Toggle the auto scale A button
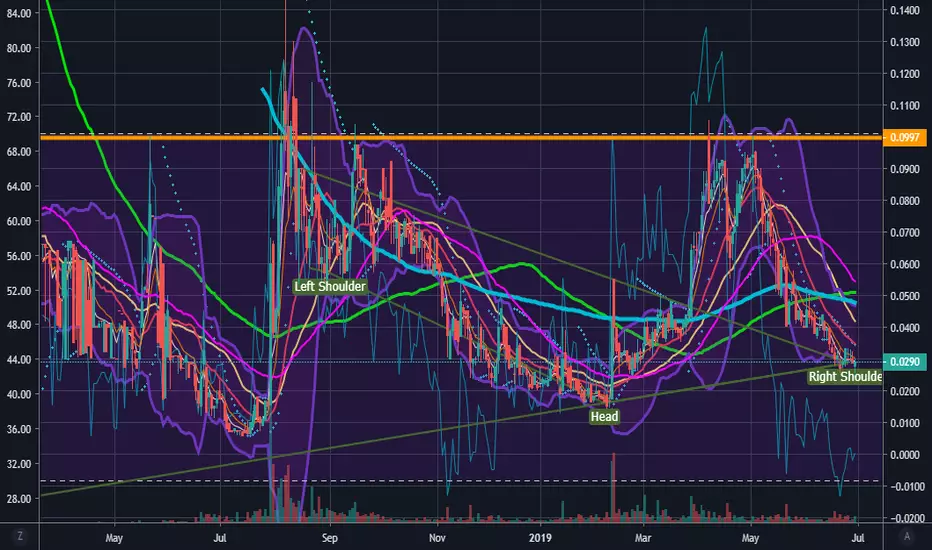Viewport: 932px width, 550px height. (907, 536)
